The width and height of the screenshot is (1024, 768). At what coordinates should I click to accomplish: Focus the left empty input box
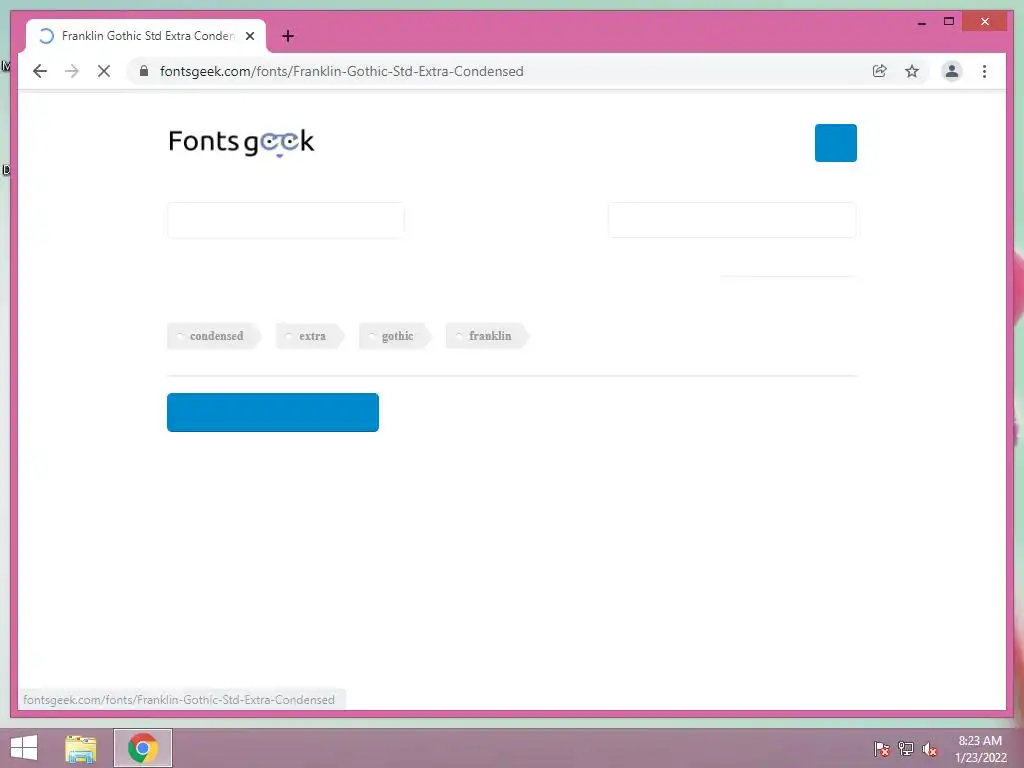[x=285, y=220]
